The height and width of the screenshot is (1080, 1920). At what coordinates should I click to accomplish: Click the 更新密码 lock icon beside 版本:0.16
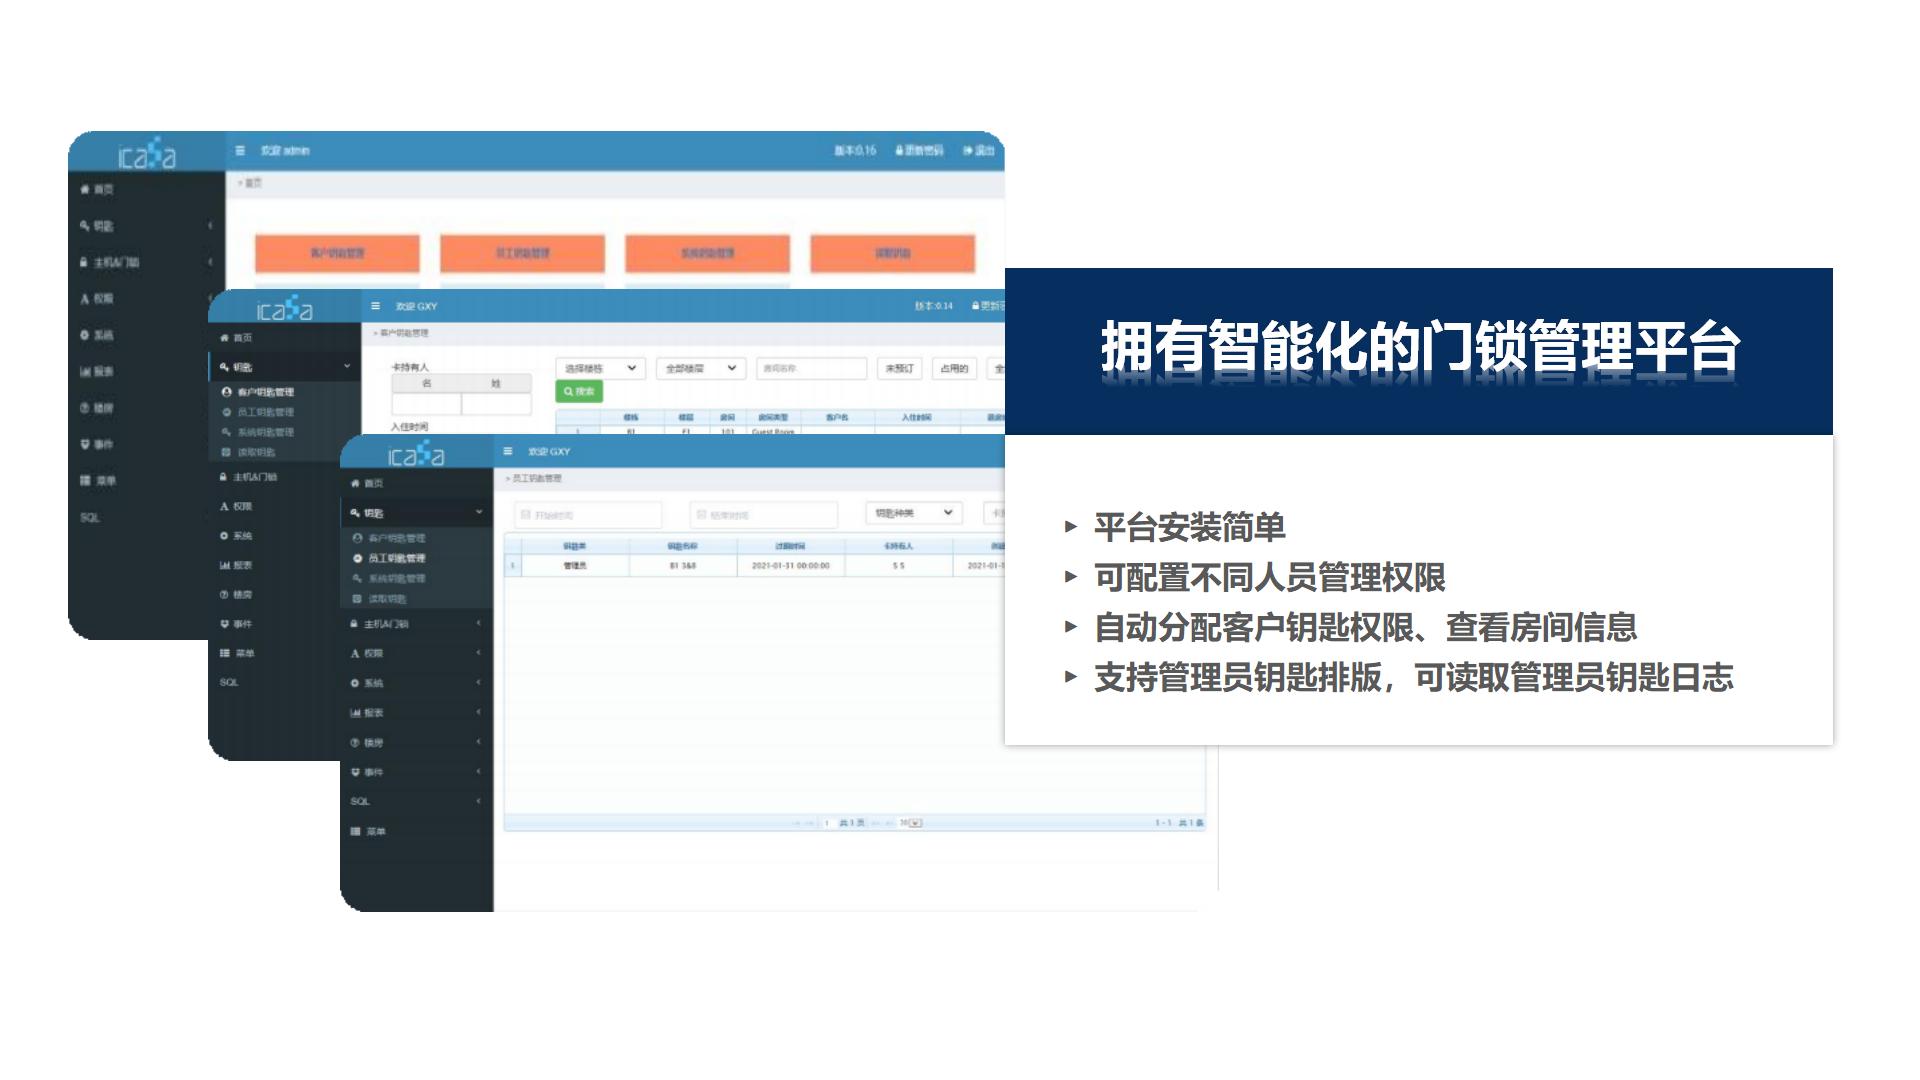899,151
